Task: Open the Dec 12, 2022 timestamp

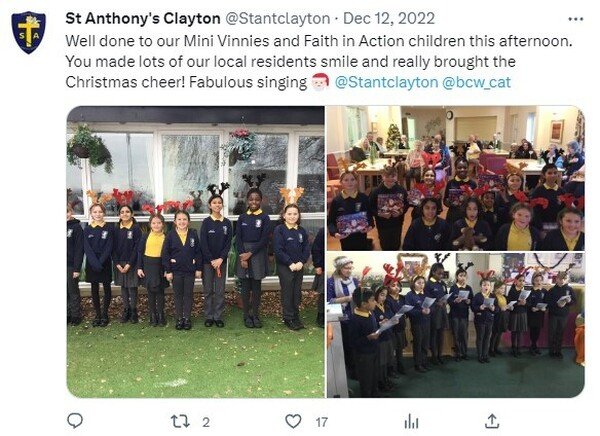Action: click(x=389, y=18)
